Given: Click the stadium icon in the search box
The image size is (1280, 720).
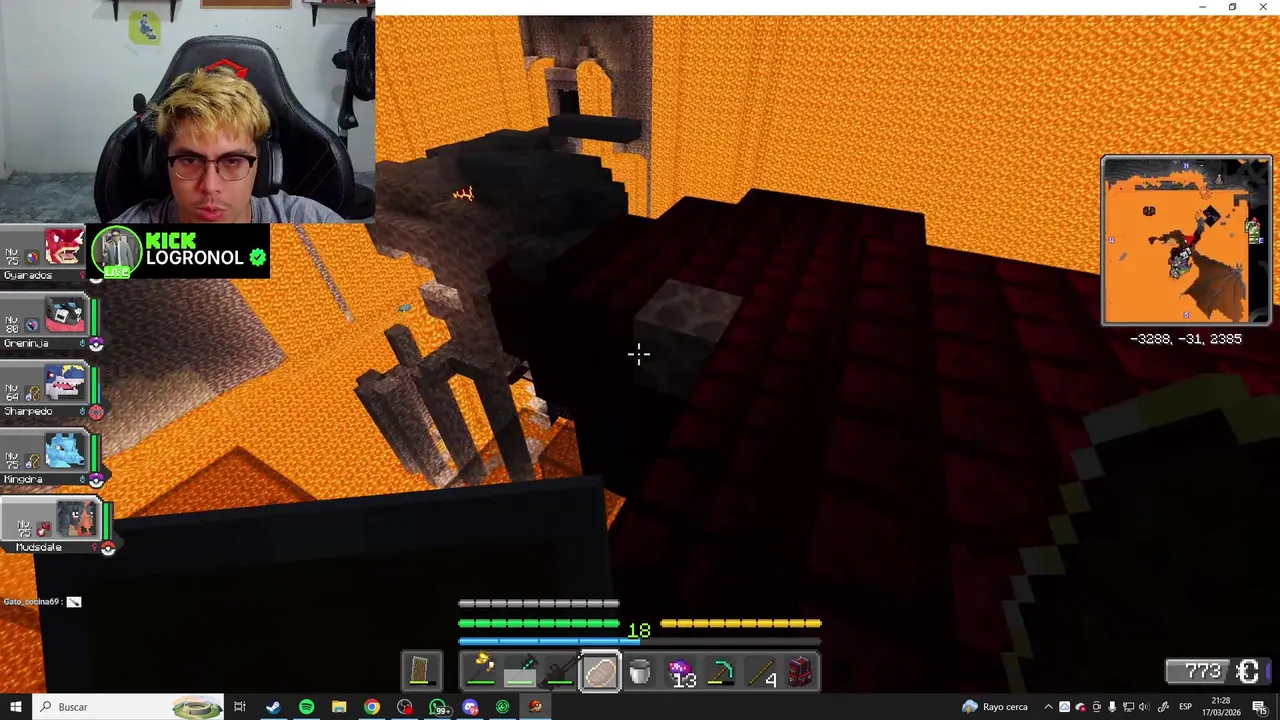Looking at the screenshot, I should pos(197,707).
